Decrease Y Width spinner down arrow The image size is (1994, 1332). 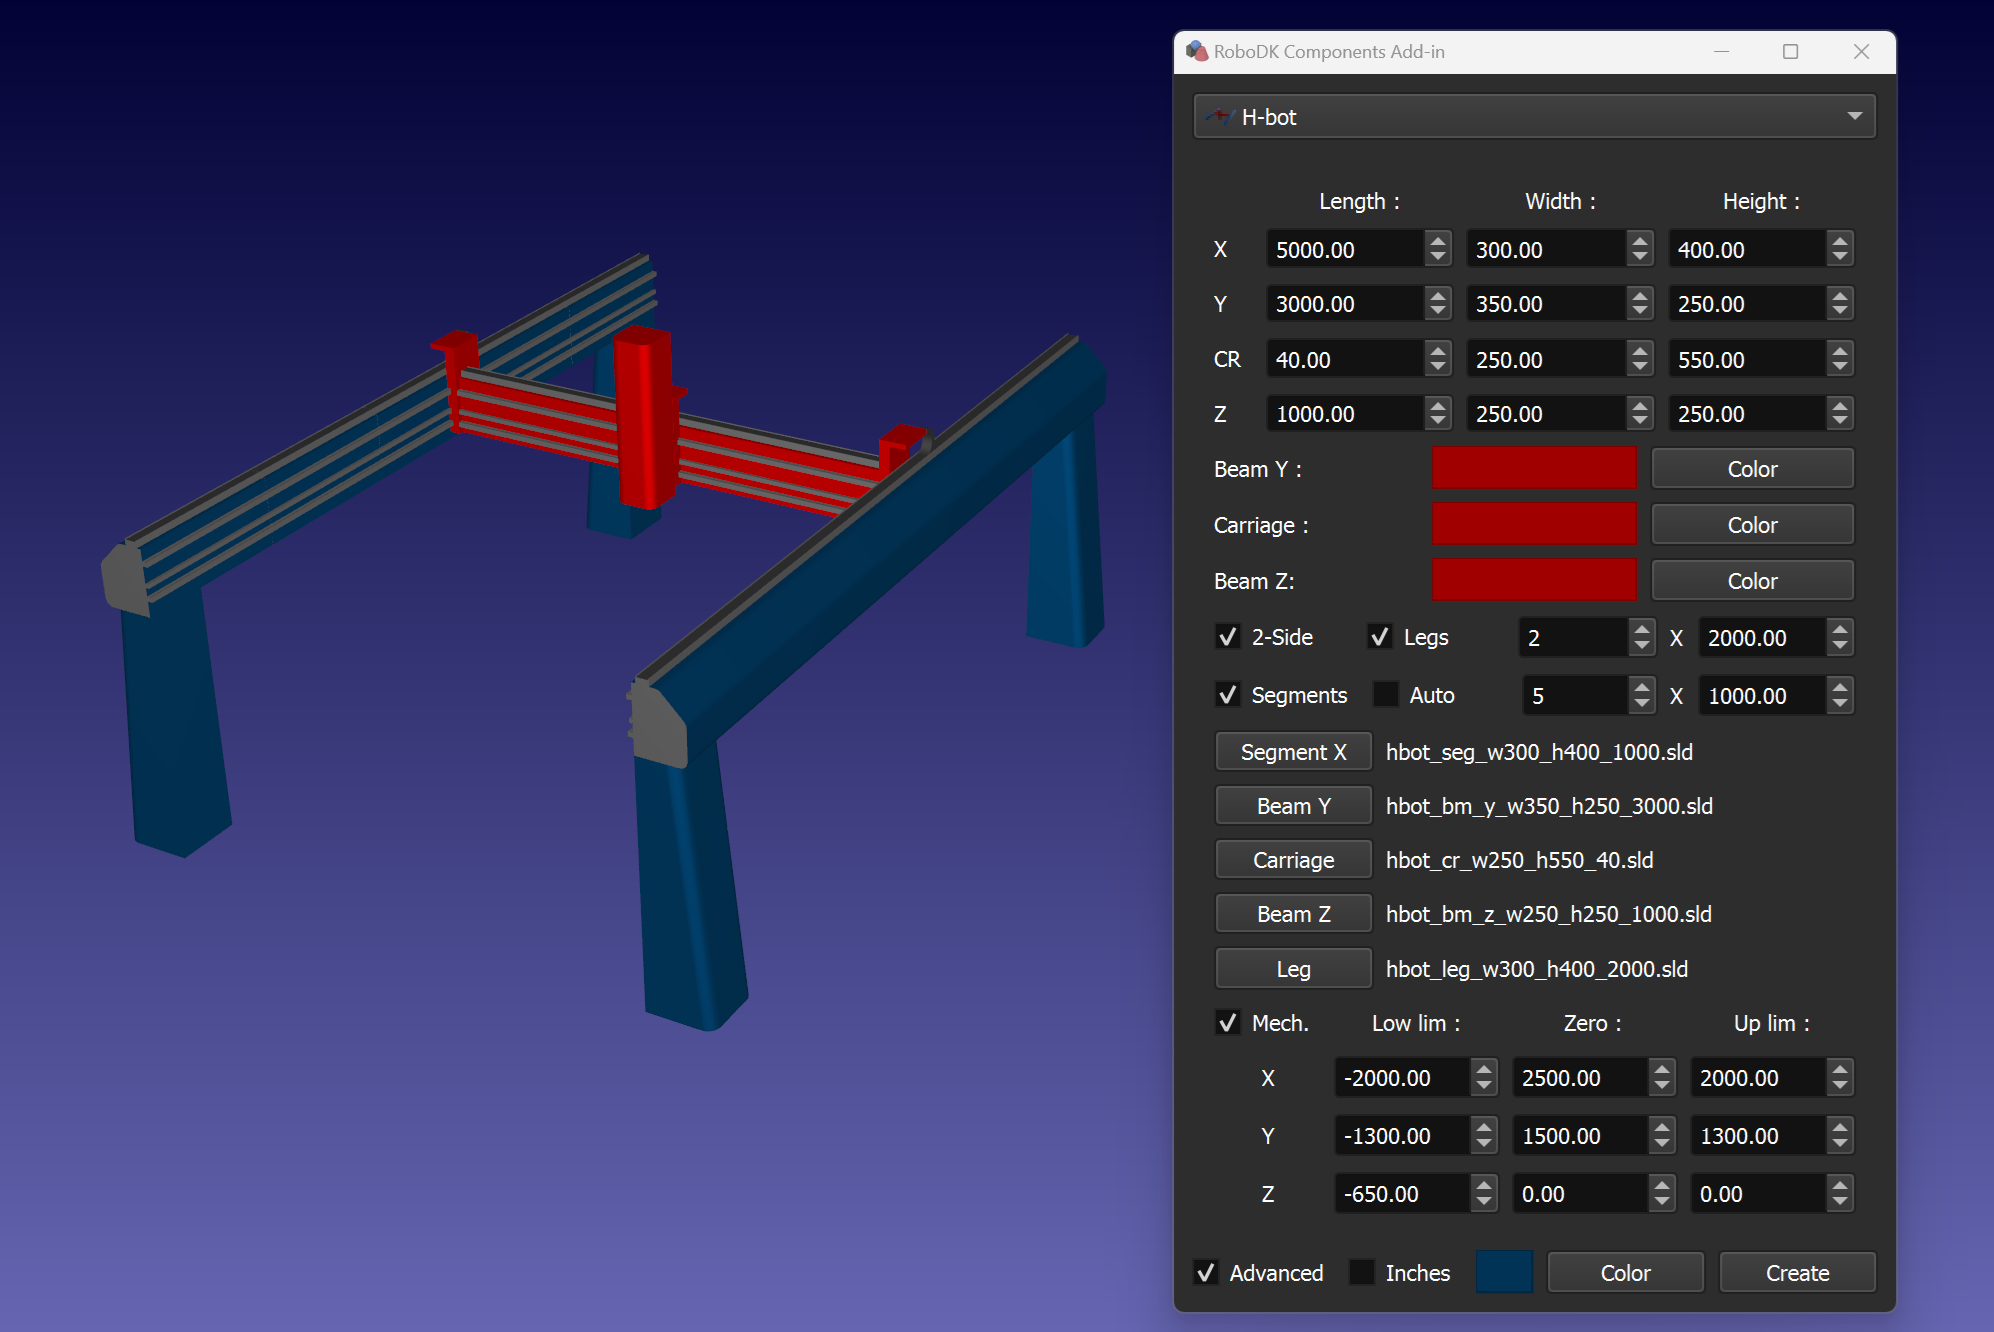1640,312
